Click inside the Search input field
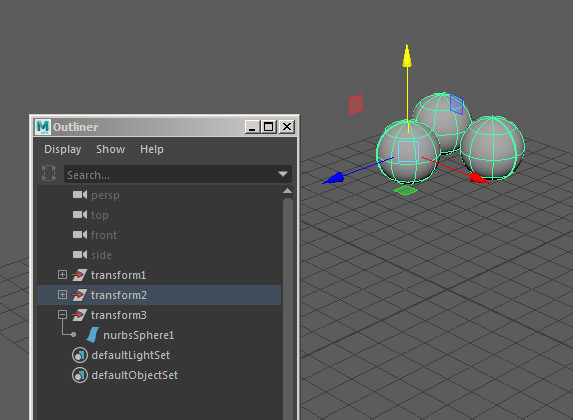This screenshot has width=573, height=420. point(170,174)
